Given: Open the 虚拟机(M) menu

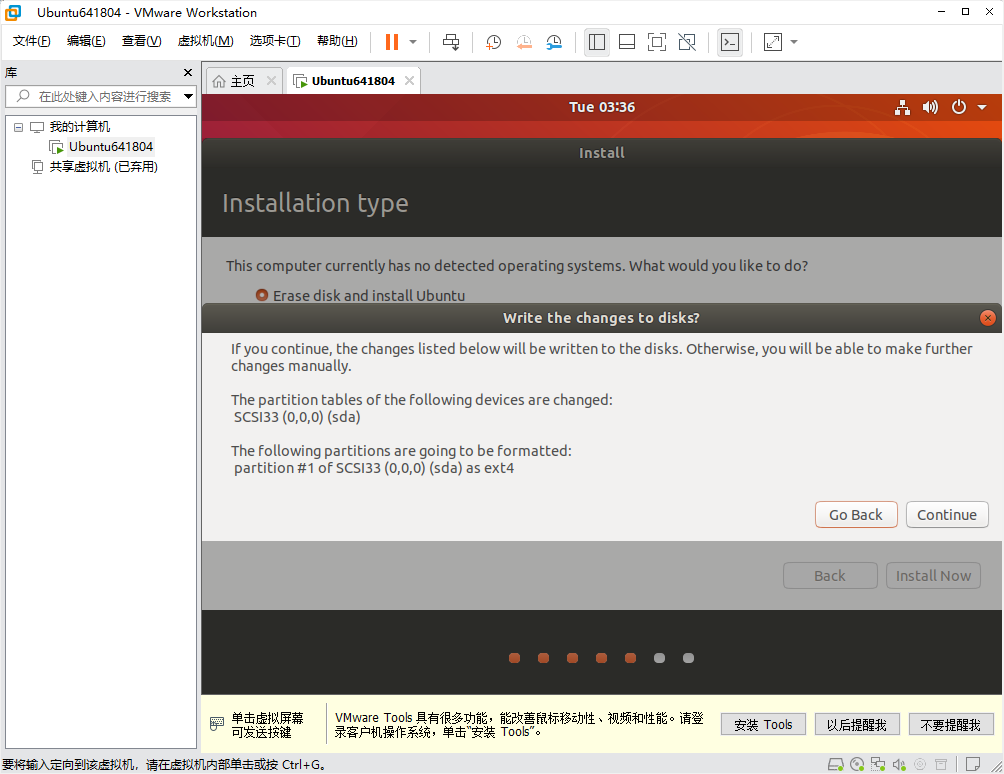Looking at the screenshot, I should (x=205, y=41).
